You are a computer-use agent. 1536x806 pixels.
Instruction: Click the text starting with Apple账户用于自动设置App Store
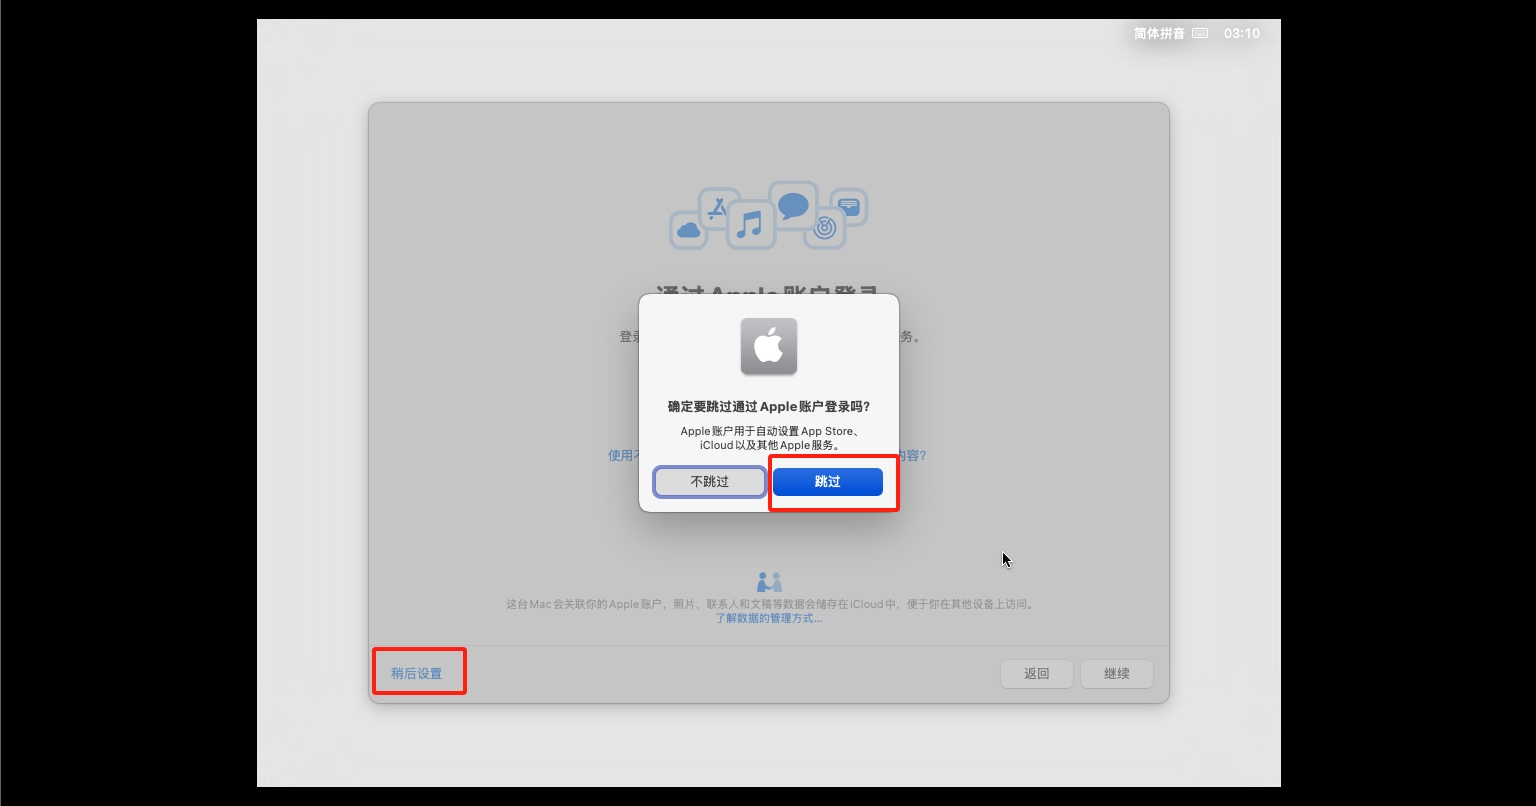(x=769, y=438)
